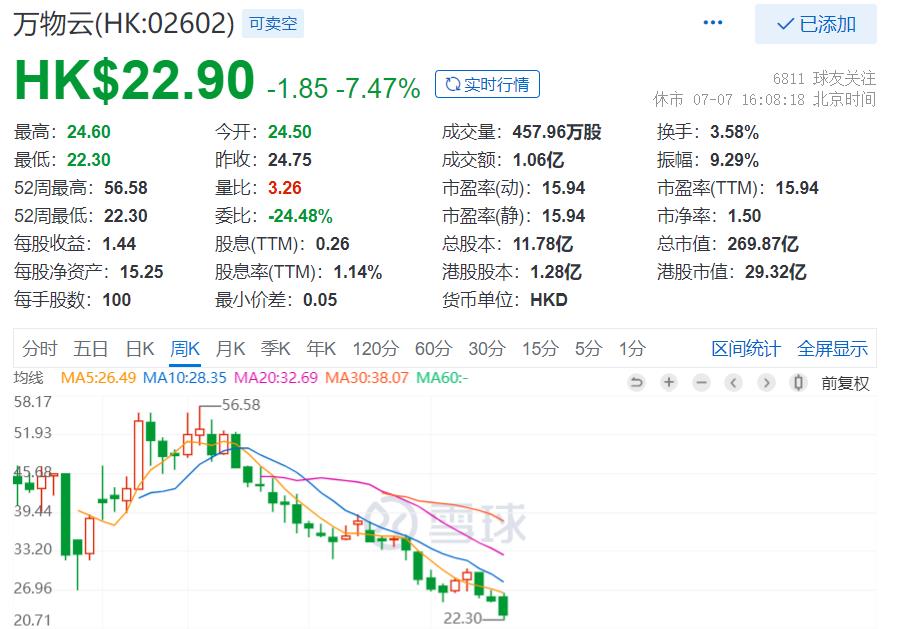Open the 月K chart tab
897x629 pixels.
pos(230,348)
